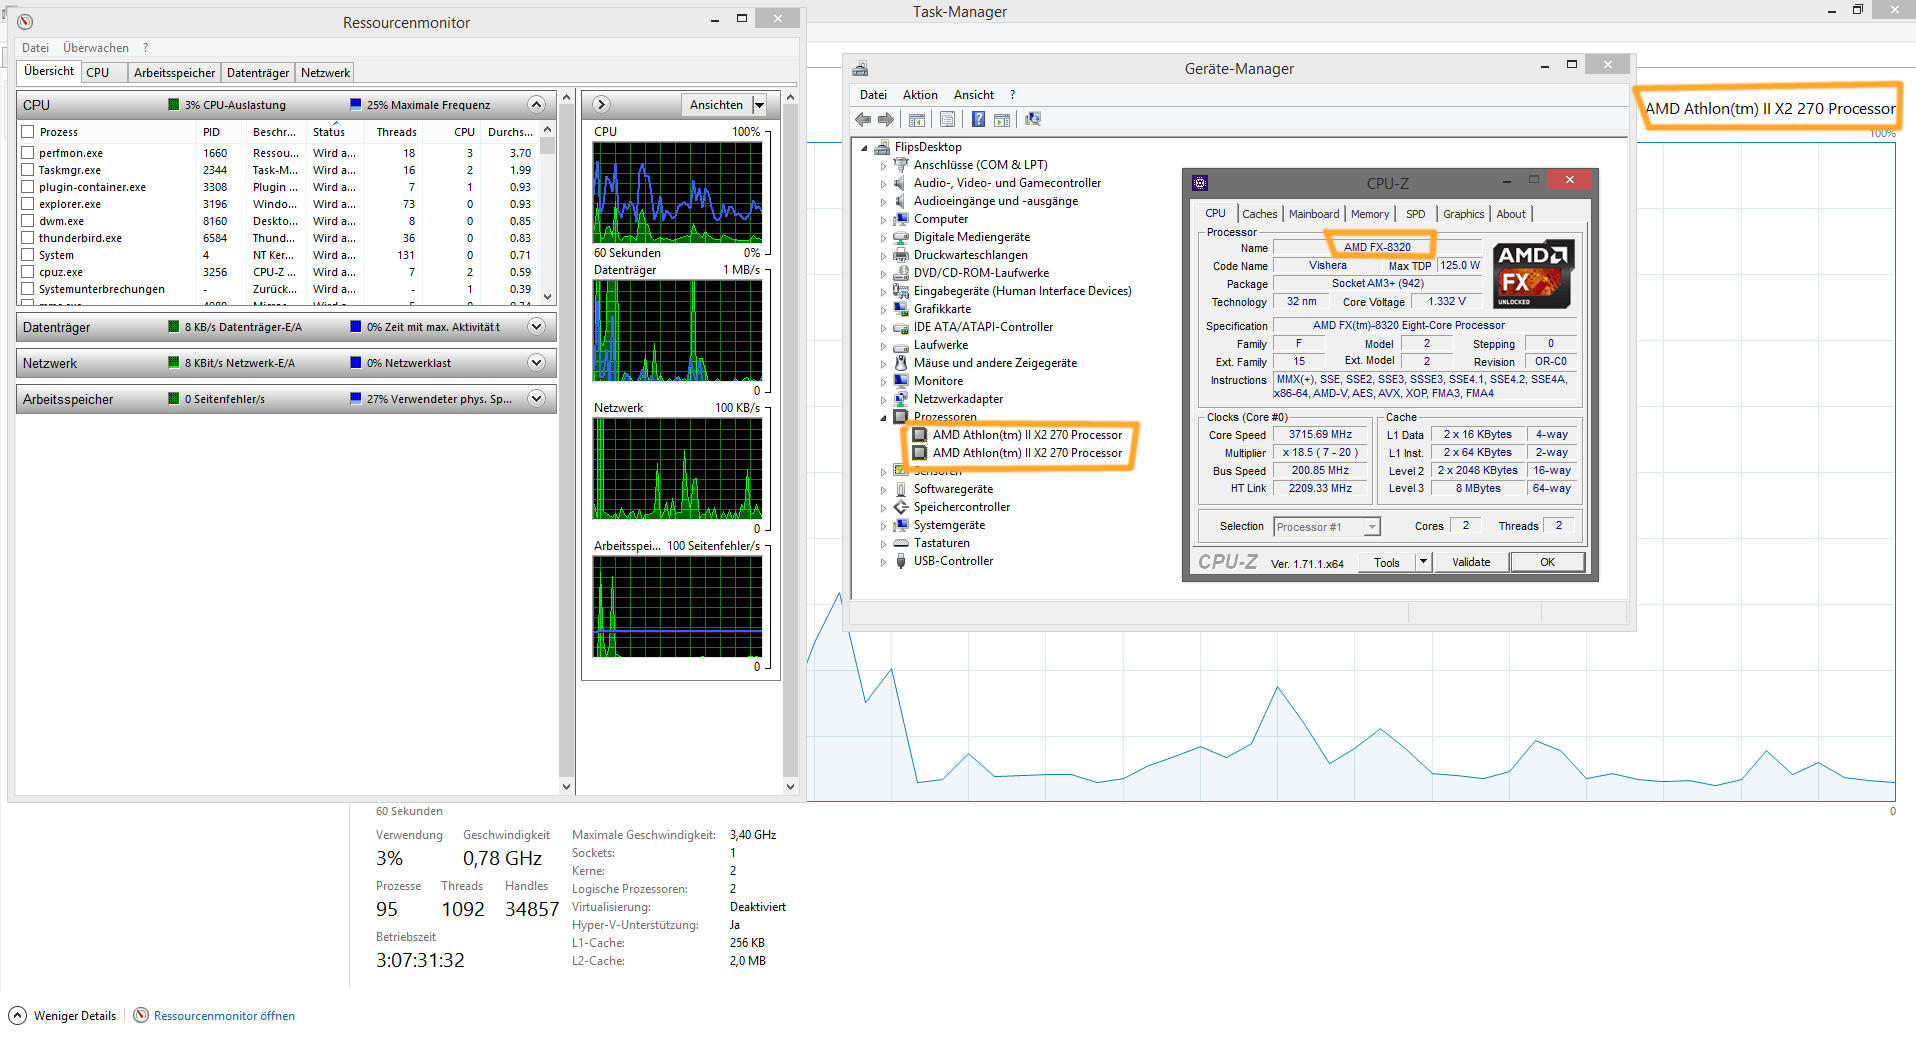
Task: Click the Geräte-Manager title bar icon
Action: pos(860,68)
